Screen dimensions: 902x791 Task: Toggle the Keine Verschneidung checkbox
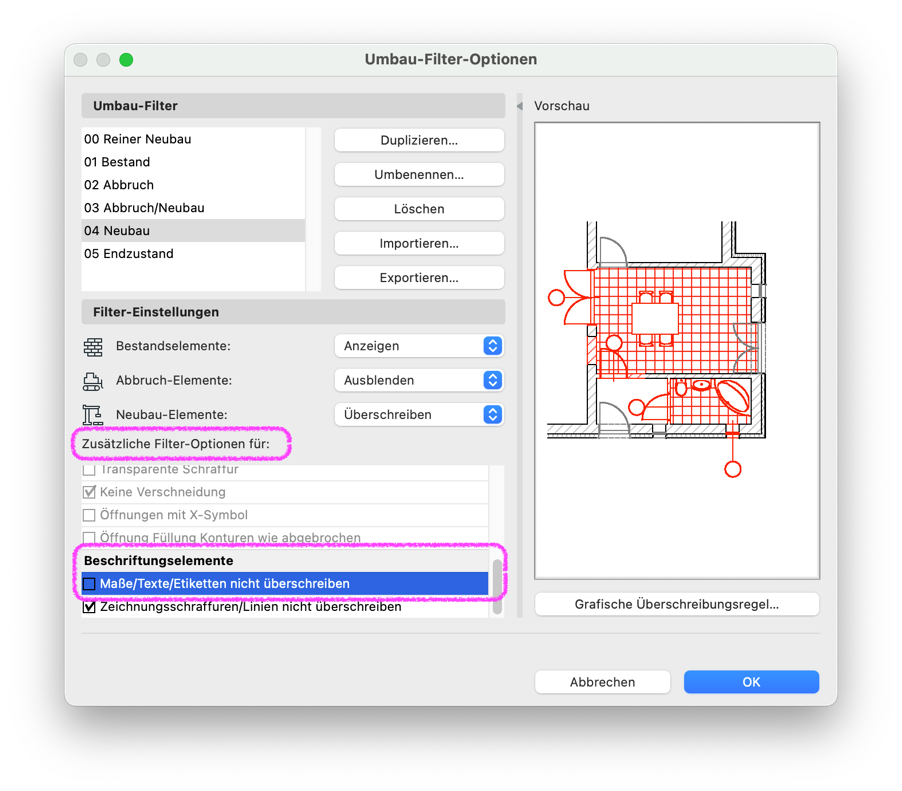[89, 492]
